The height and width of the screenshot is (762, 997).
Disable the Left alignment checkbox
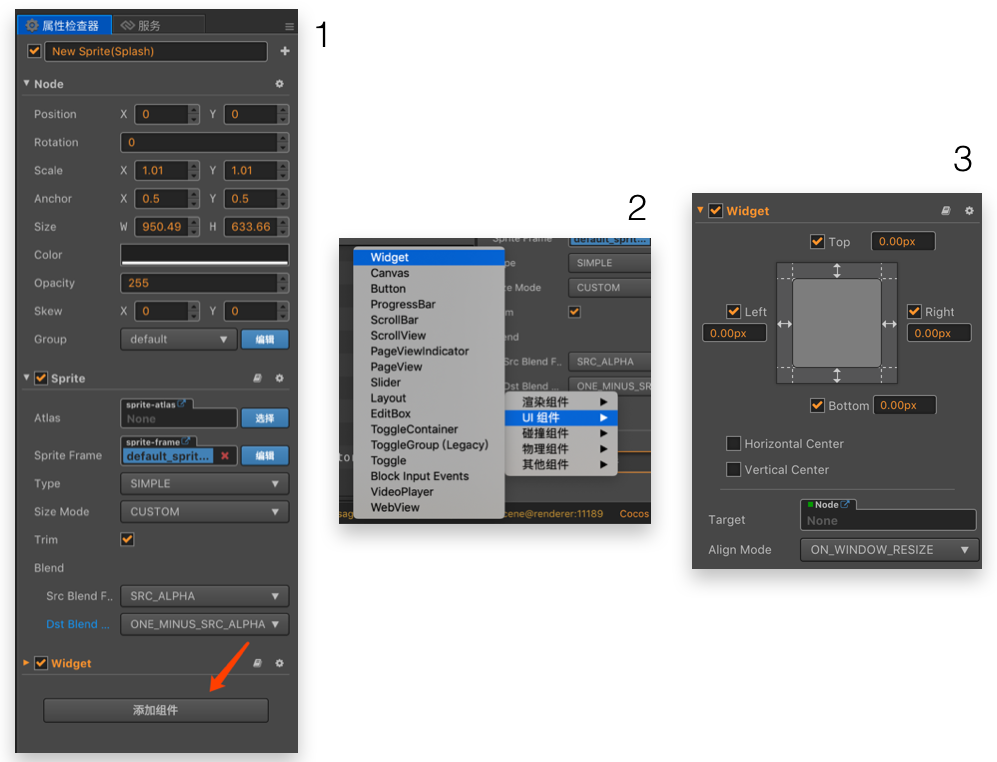click(734, 311)
